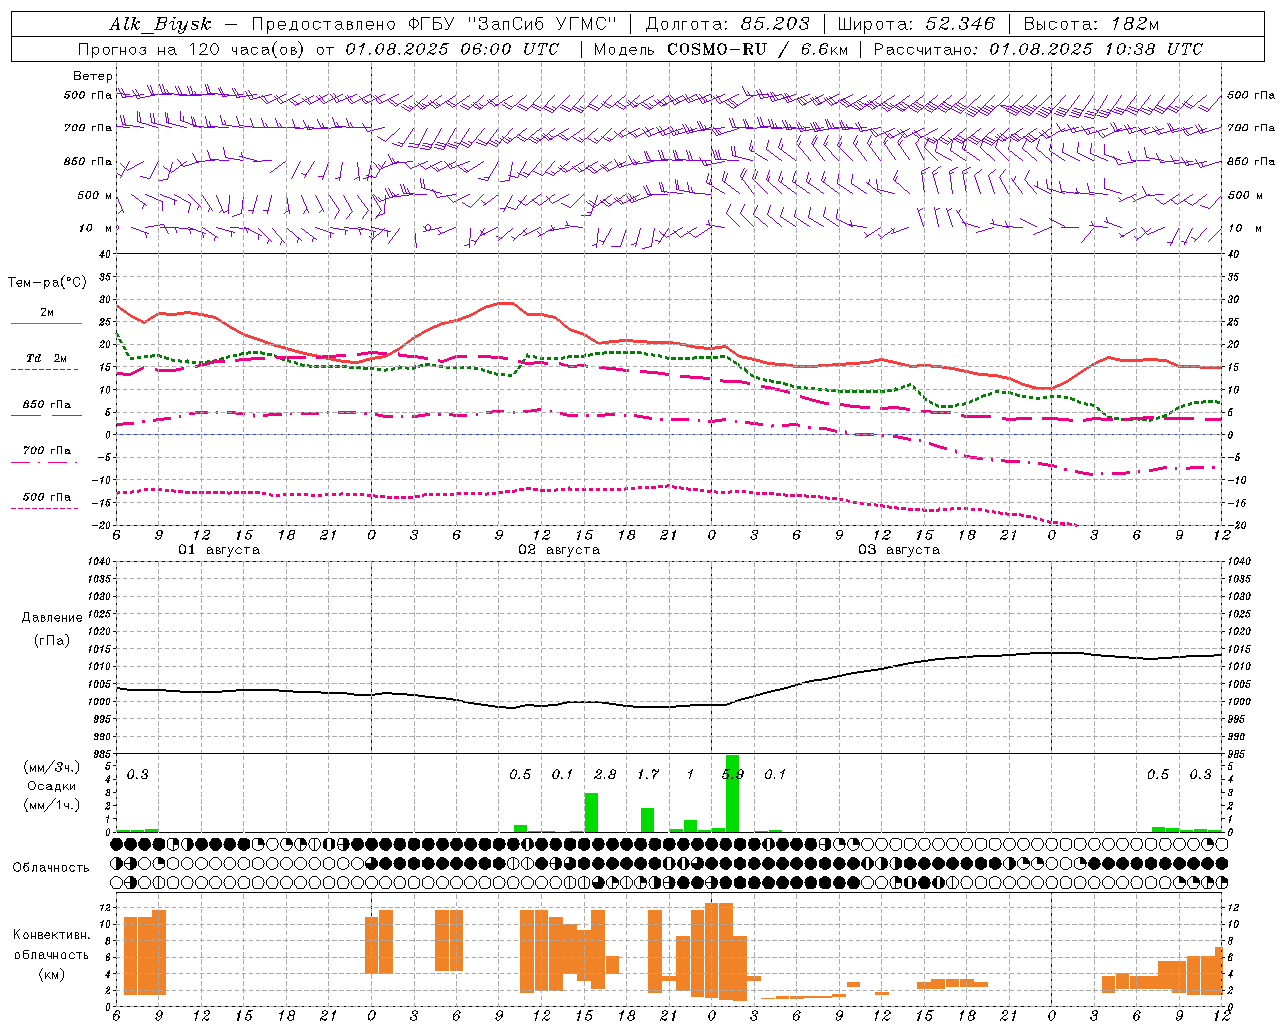Click the Конвективн. panel label
Image resolution: width=1280 pixels, height=1024 pixels.
(x=51, y=935)
